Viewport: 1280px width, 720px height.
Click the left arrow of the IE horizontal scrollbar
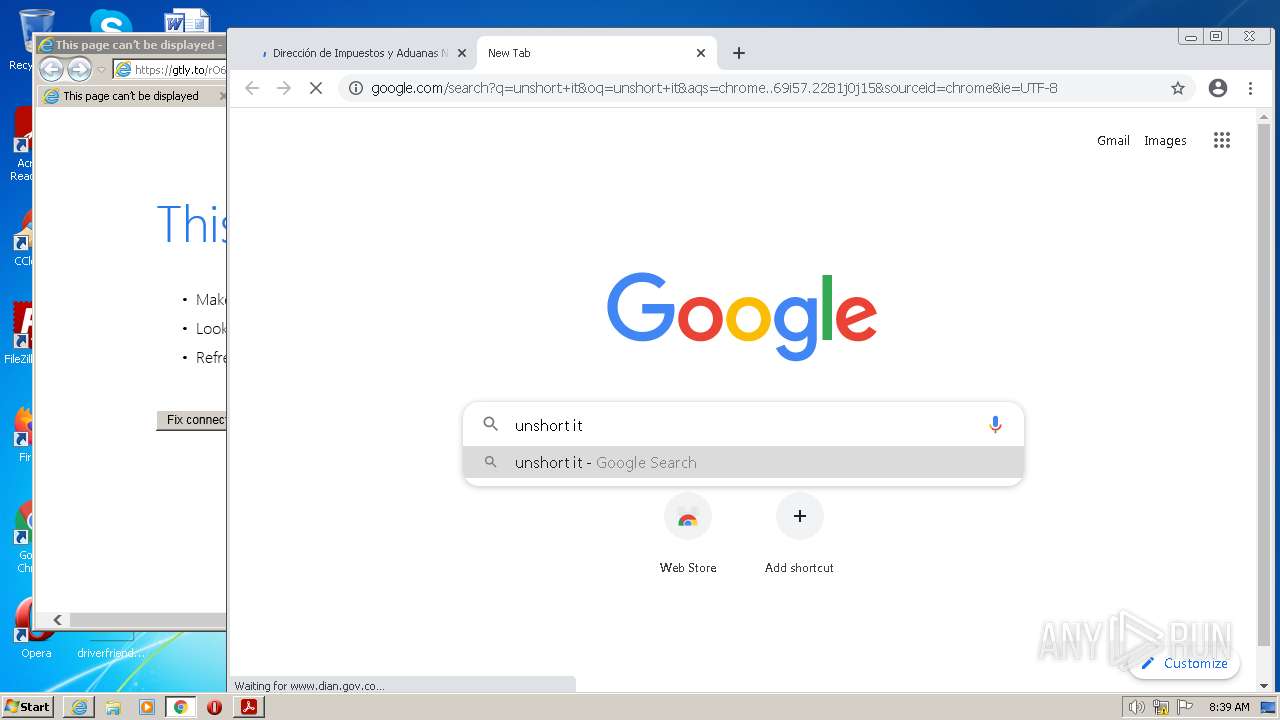click(x=57, y=620)
